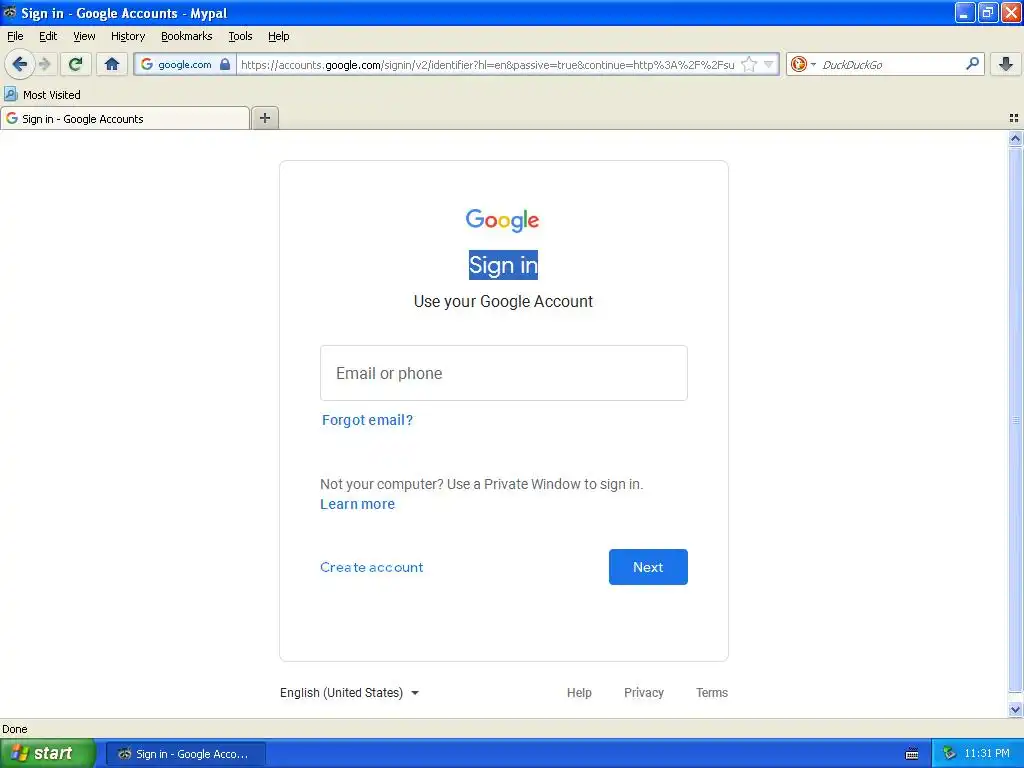Click the lock security icon in address bar
The height and width of the screenshot is (768, 1024).
pos(225,64)
